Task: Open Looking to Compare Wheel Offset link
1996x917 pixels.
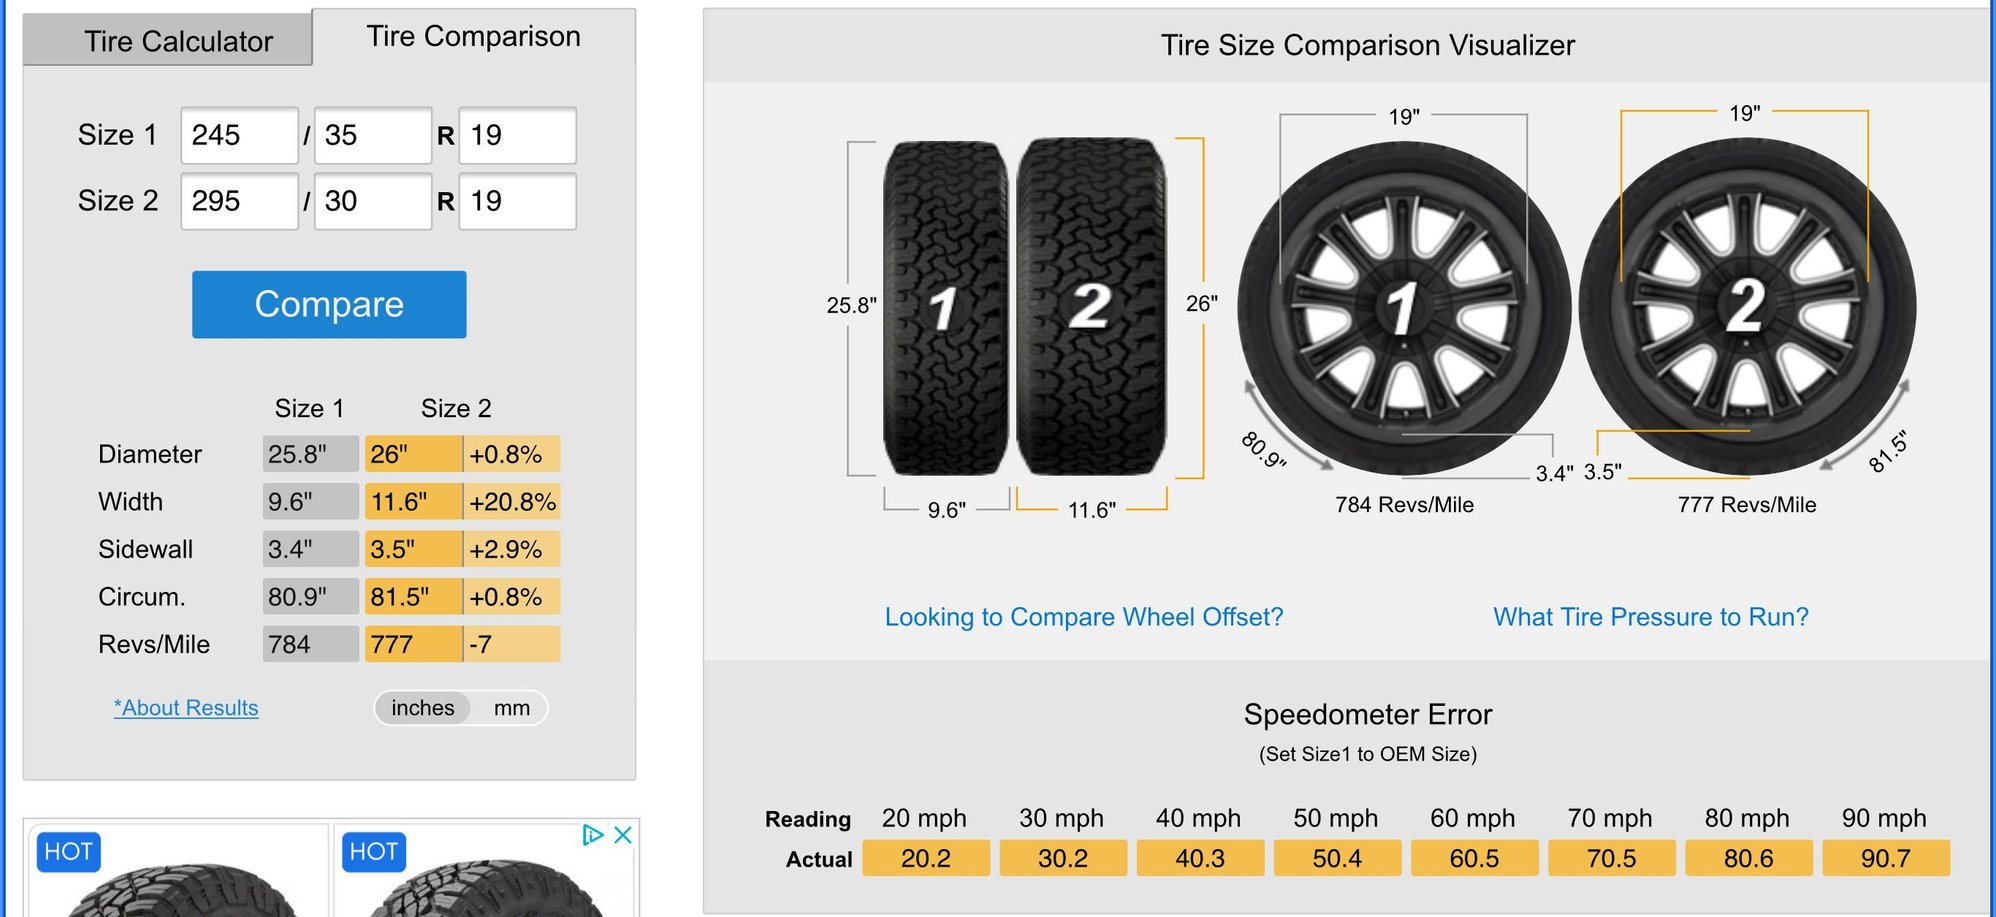Action: pyautogui.click(x=1084, y=617)
